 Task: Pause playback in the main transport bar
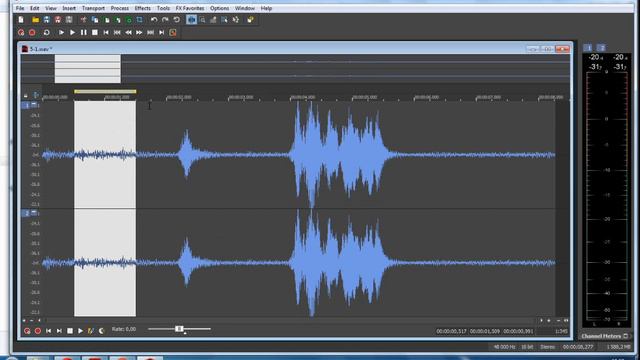[84, 32]
